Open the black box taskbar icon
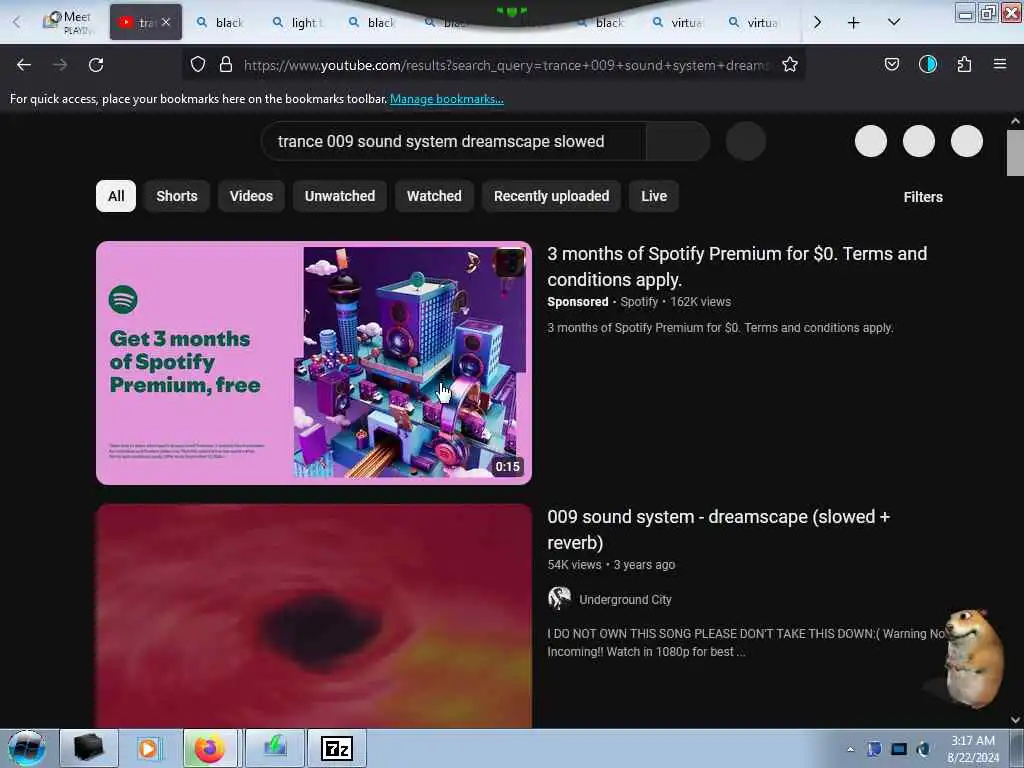 click(x=89, y=748)
